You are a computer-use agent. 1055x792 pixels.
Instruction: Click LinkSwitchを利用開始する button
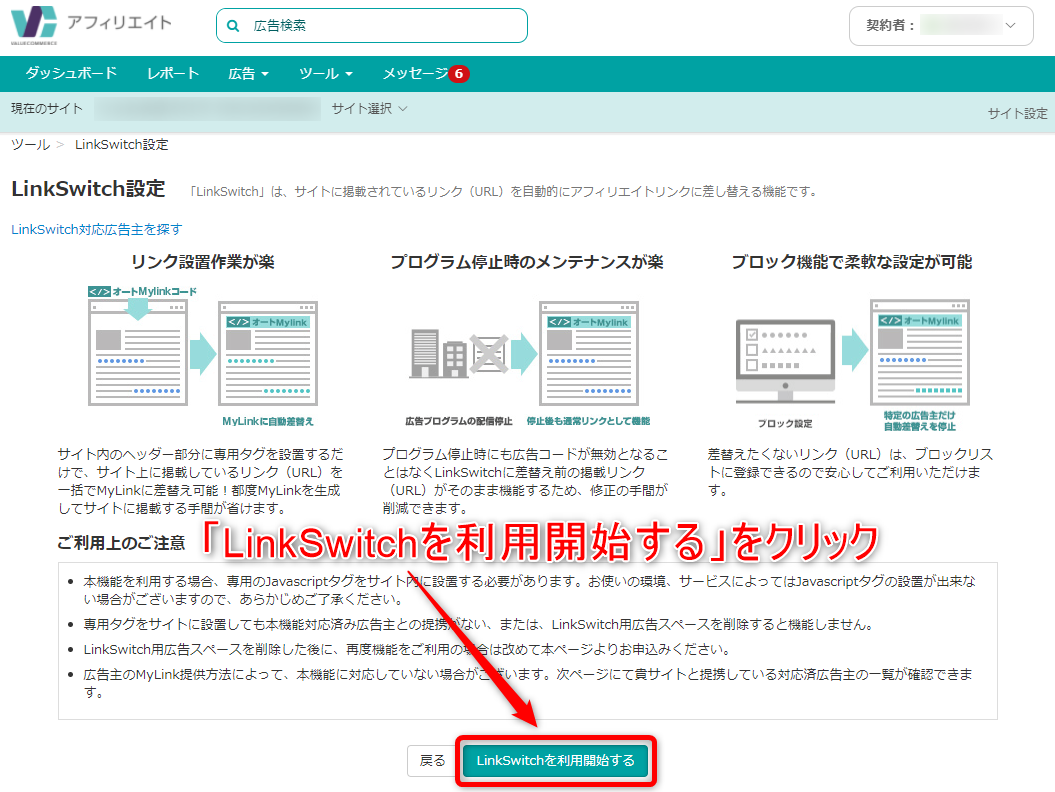pyautogui.click(x=555, y=761)
